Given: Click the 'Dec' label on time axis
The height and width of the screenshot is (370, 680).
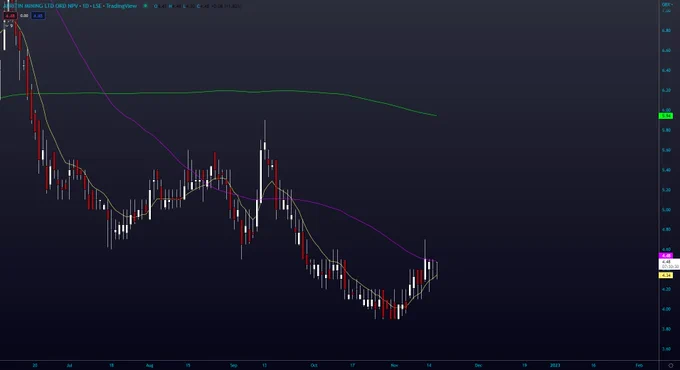Looking at the screenshot, I should point(478,365).
